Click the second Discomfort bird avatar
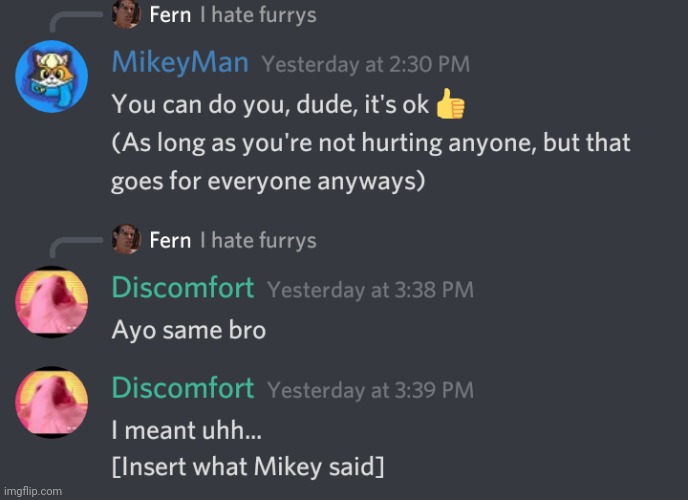688x500 pixels. click(x=51, y=402)
